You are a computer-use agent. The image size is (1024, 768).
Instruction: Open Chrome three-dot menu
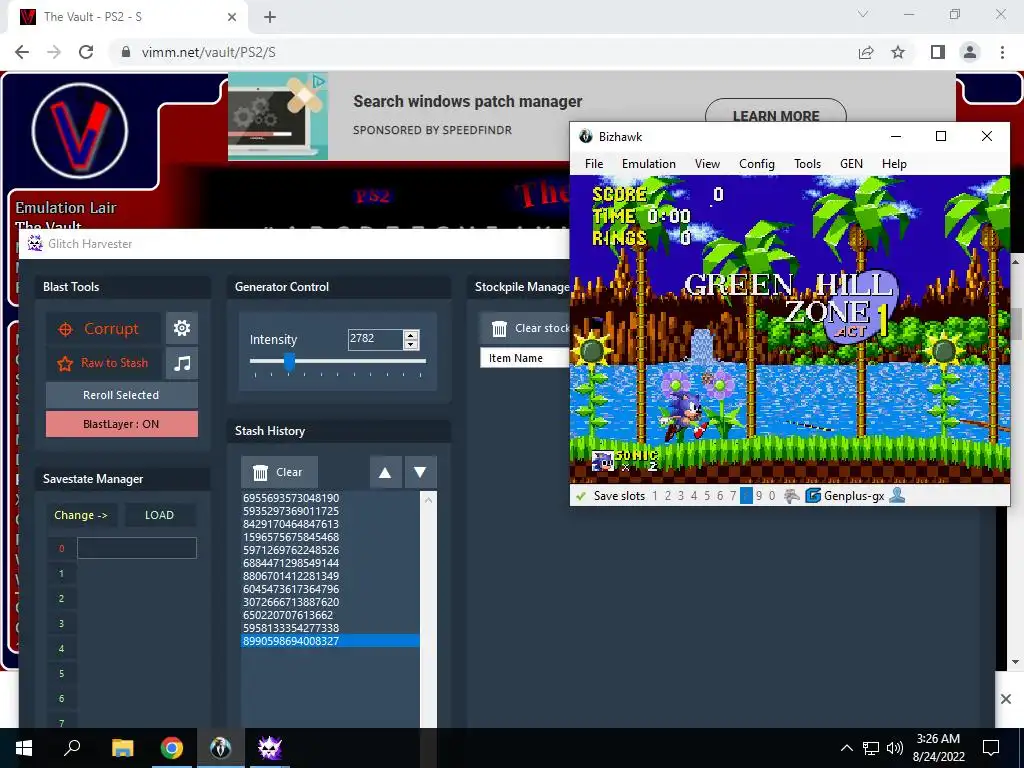pyautogui.click(x=1002, y=52)
